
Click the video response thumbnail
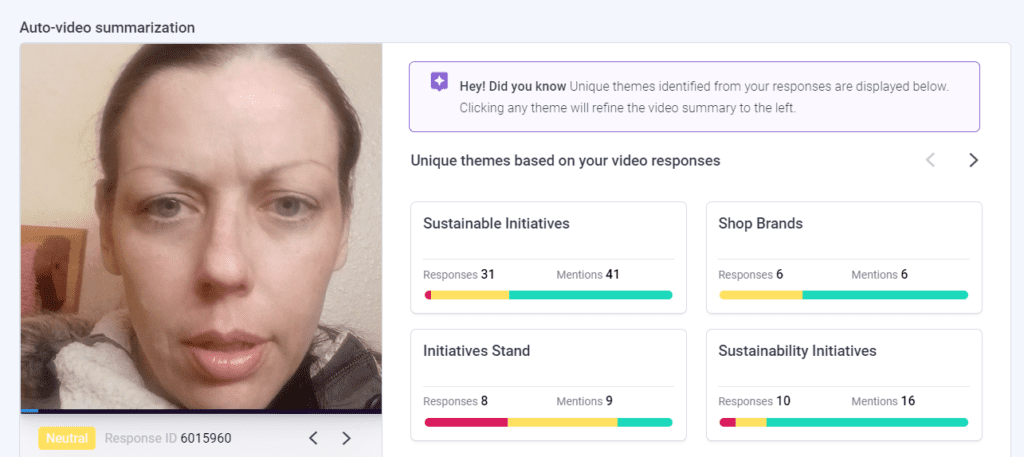pyautogui.click(x=201, y=227)
